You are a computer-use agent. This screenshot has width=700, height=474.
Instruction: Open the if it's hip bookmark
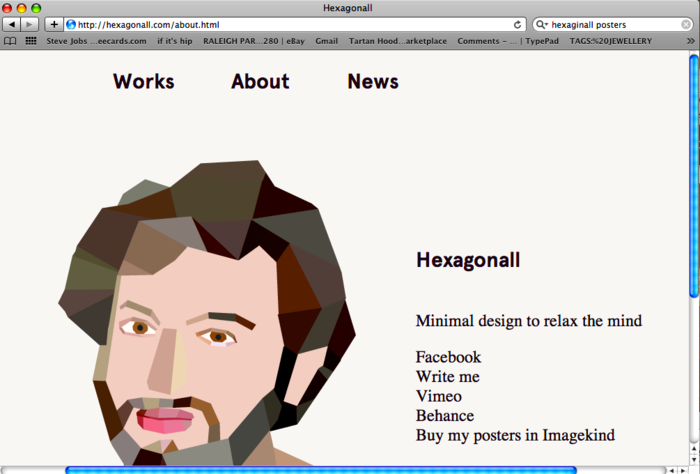point(175,41)
